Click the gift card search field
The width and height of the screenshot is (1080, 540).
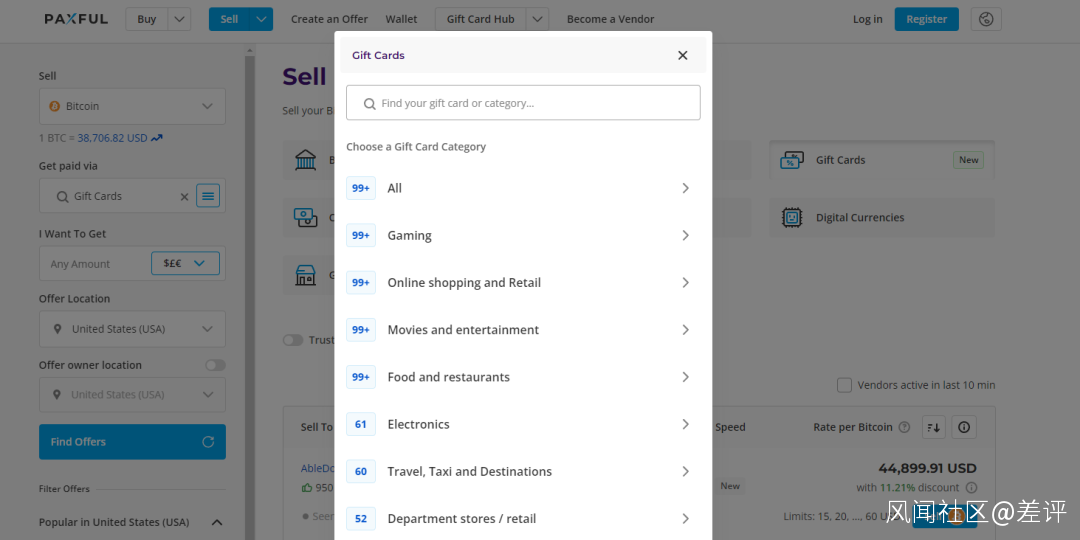523,103
